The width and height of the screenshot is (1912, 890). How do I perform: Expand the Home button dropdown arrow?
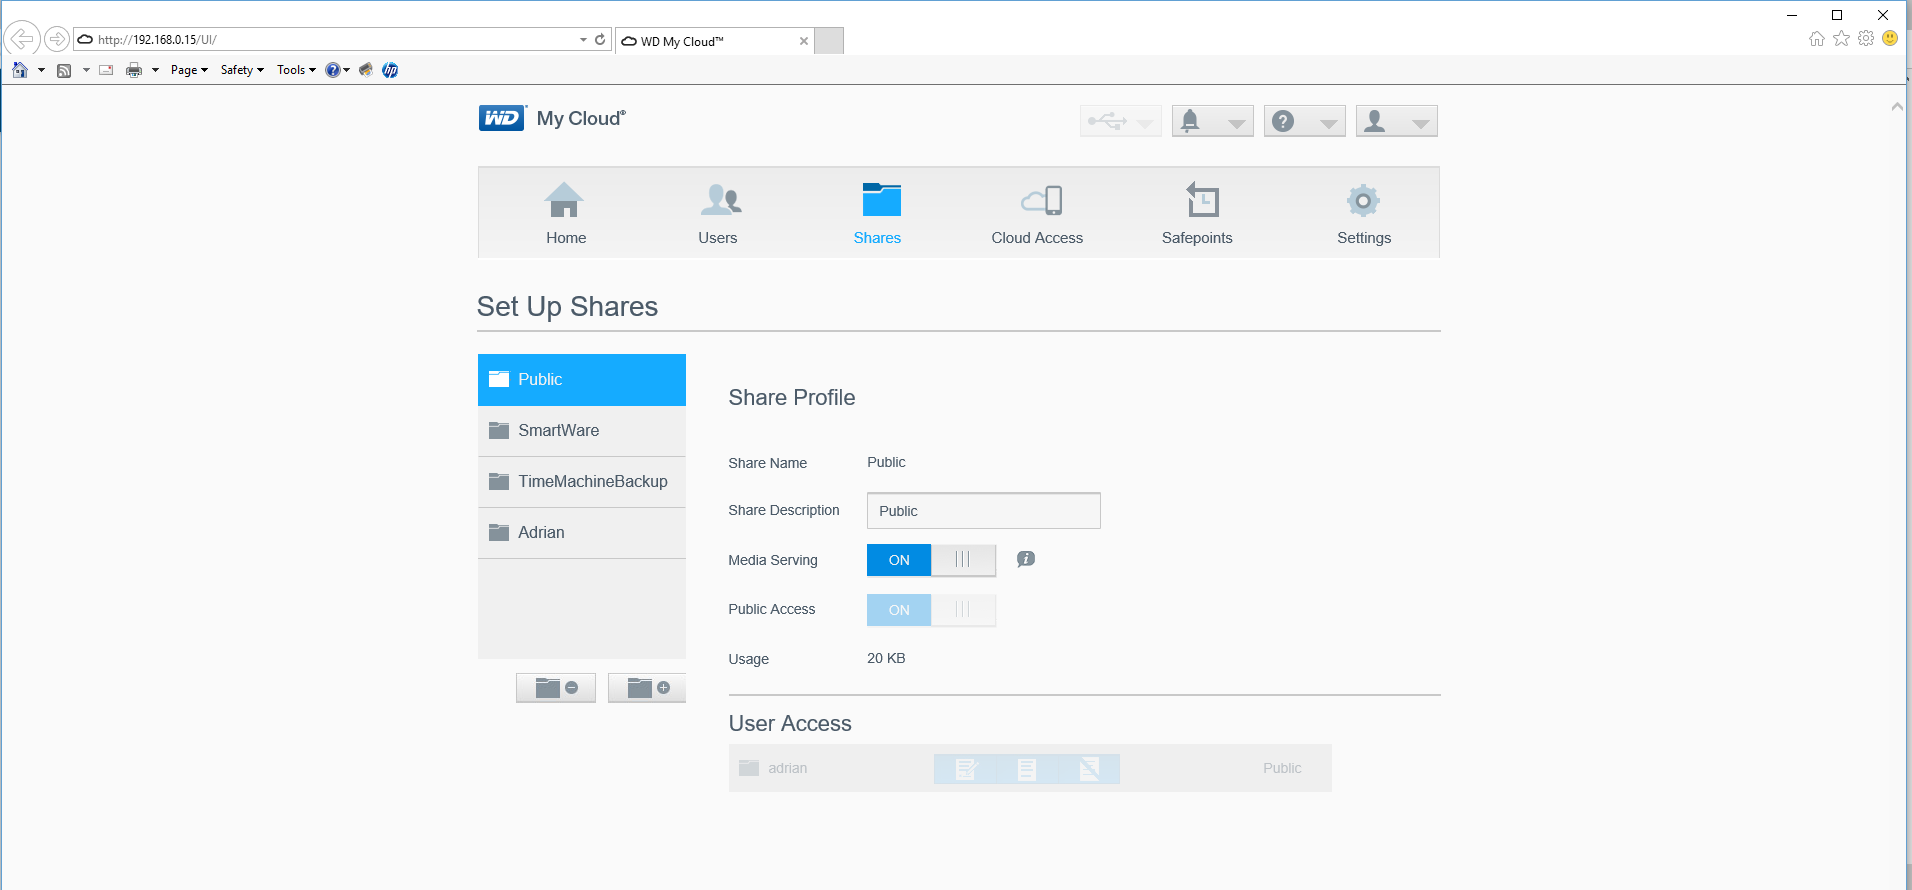click(x=41, y=70)
